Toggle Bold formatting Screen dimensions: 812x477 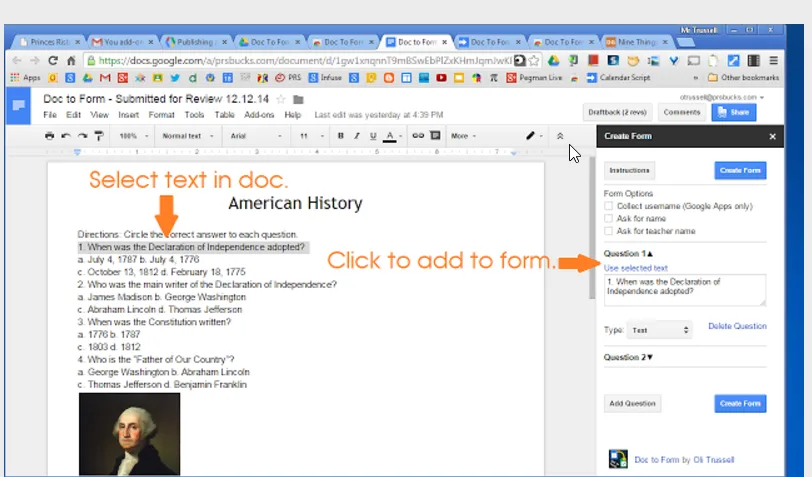[x=340, y=136]
